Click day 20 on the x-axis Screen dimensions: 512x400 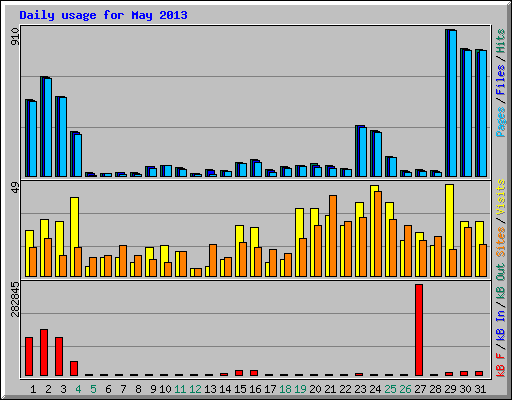[x=315, y=389]
